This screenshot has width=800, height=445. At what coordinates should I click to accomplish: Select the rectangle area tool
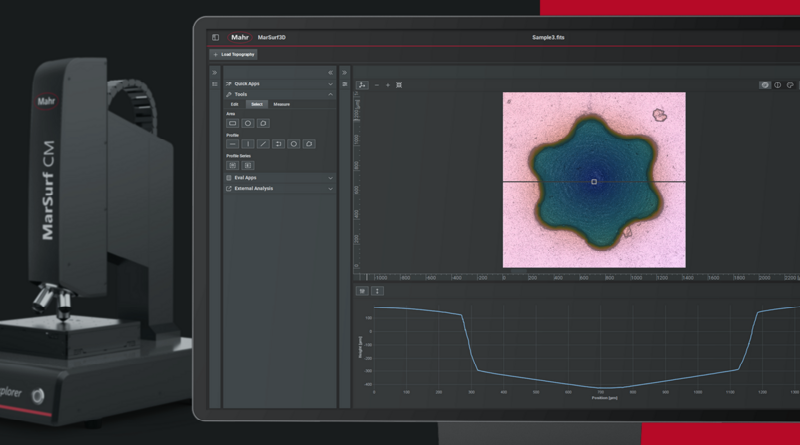tap(233, 123)
